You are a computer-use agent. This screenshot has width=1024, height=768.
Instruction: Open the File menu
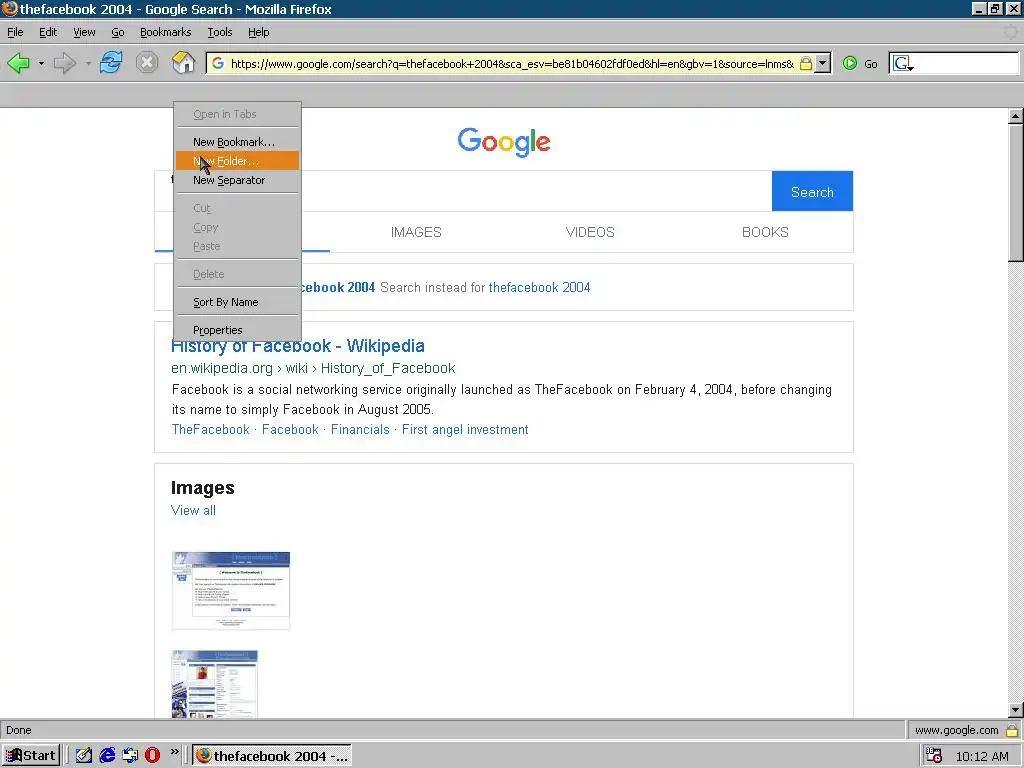15,32
